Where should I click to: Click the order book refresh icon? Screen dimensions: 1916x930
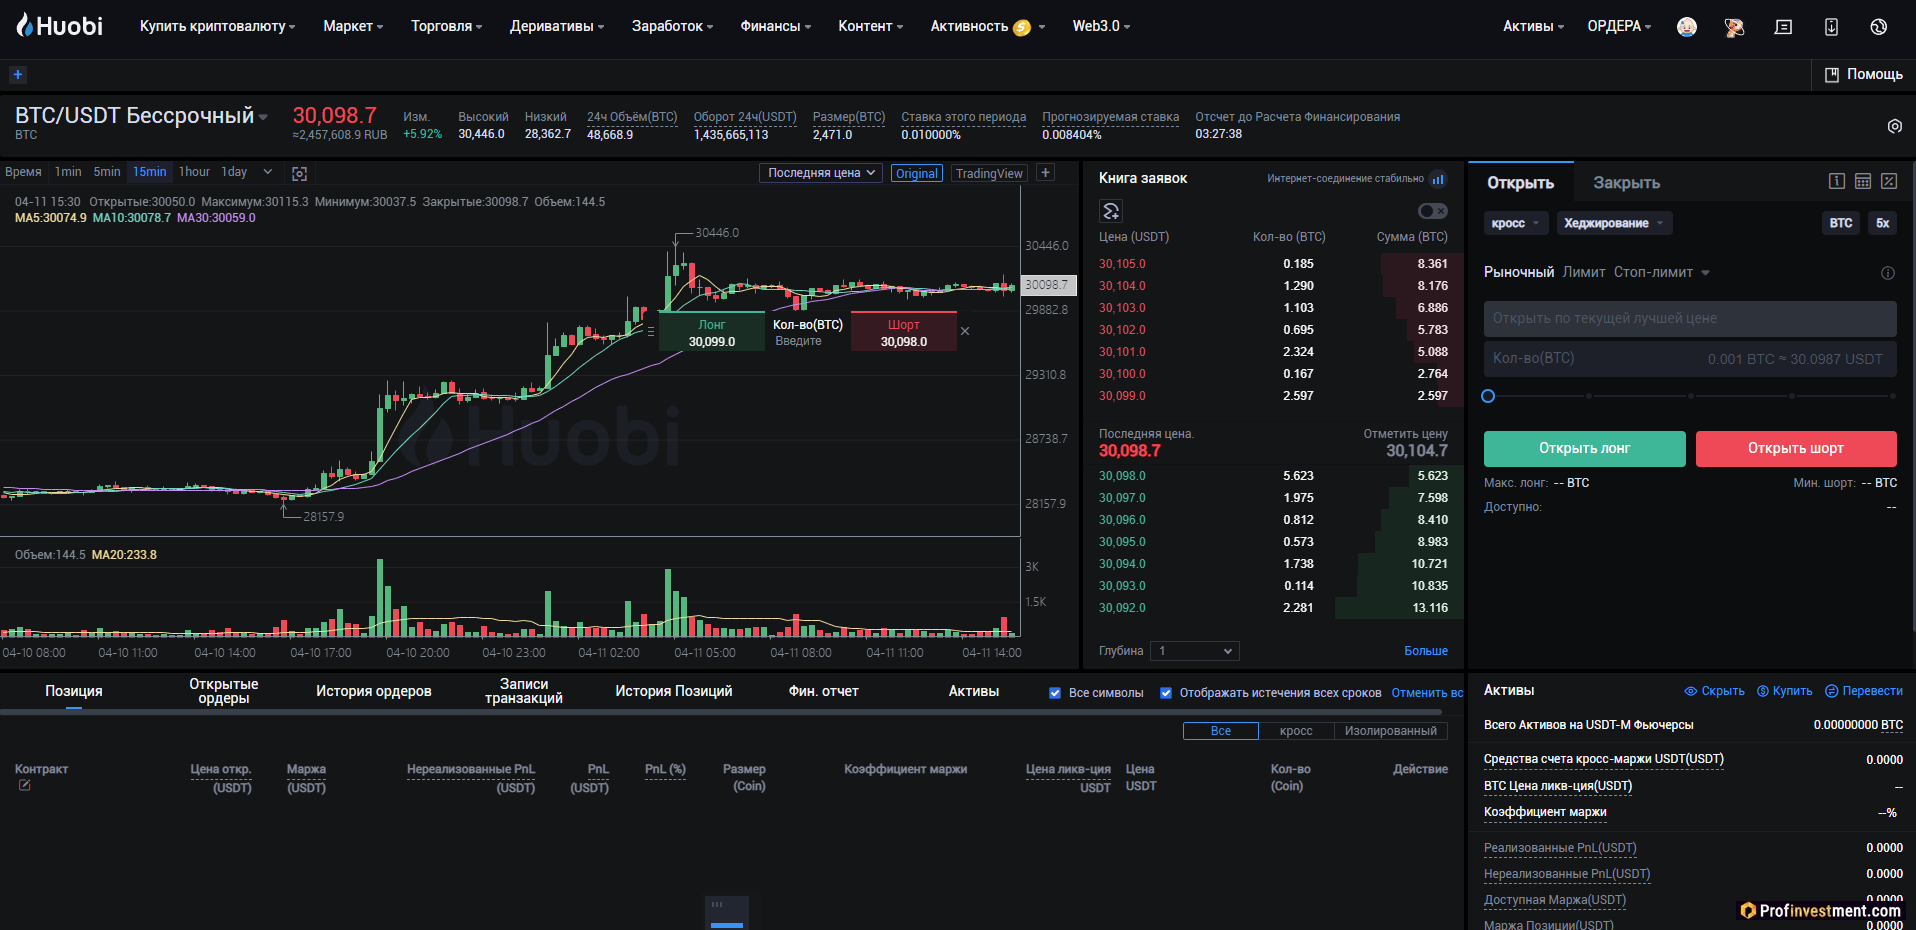coord(1110,211)
